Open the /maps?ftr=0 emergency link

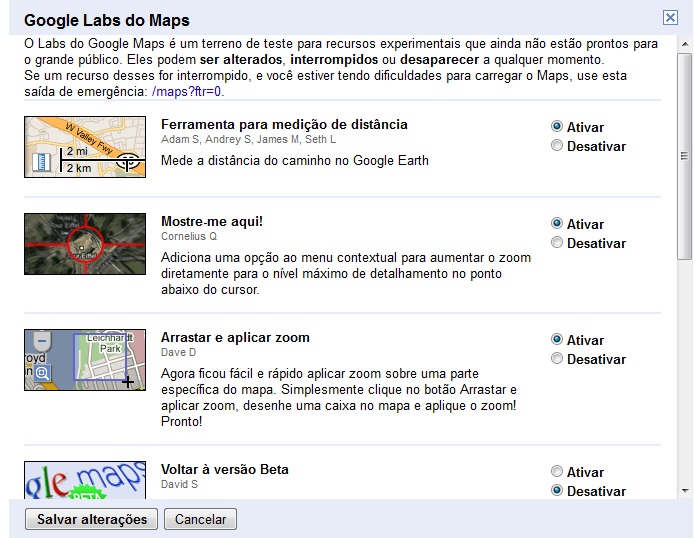coord(187,92)
